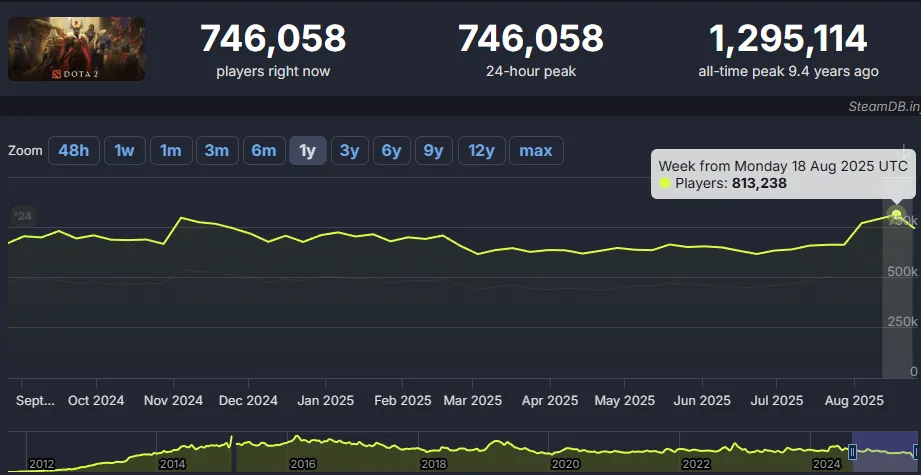Pick the 9y zoom range
The height and width of the screenshot is (475, 921).
point(433,151)
